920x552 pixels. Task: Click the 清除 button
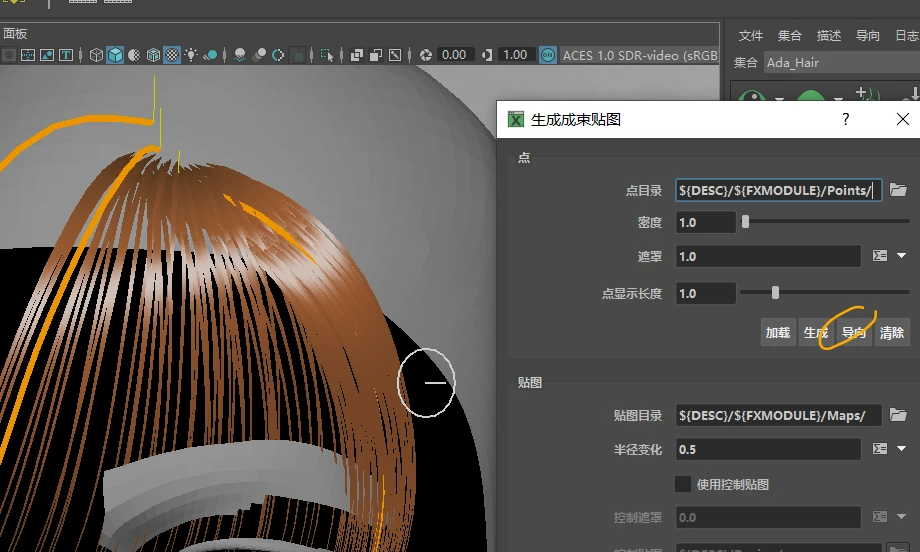coord(891,333)
